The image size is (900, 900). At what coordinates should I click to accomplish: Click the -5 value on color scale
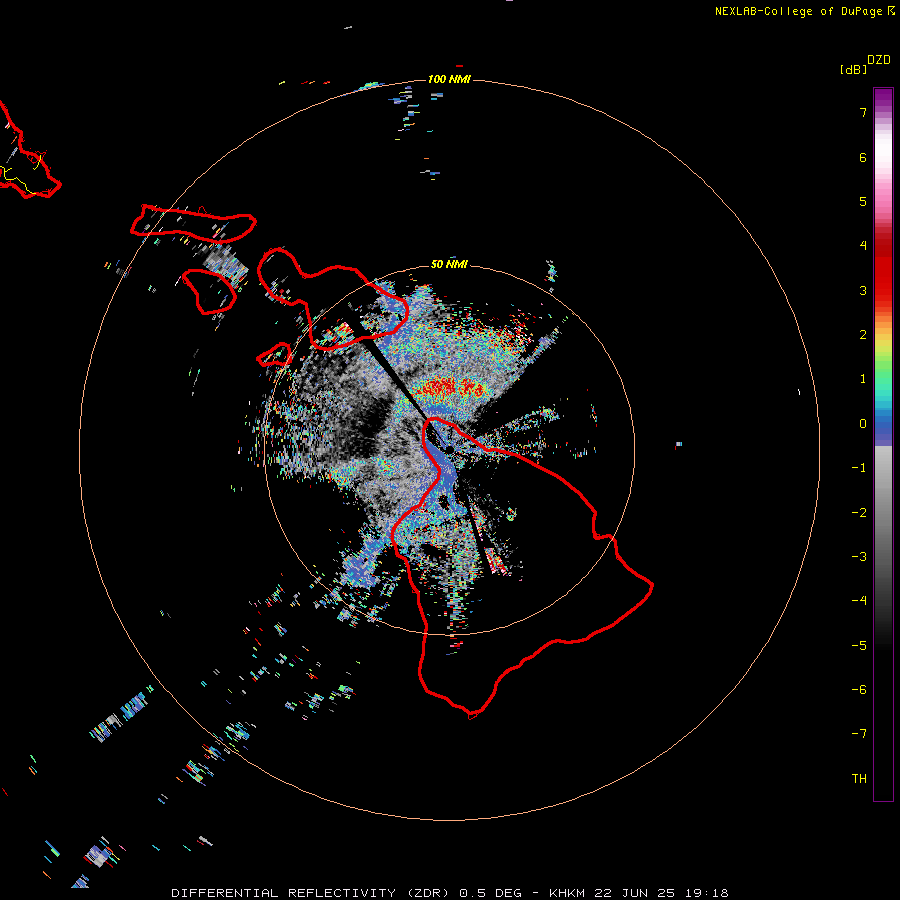(x=859, y=646)
